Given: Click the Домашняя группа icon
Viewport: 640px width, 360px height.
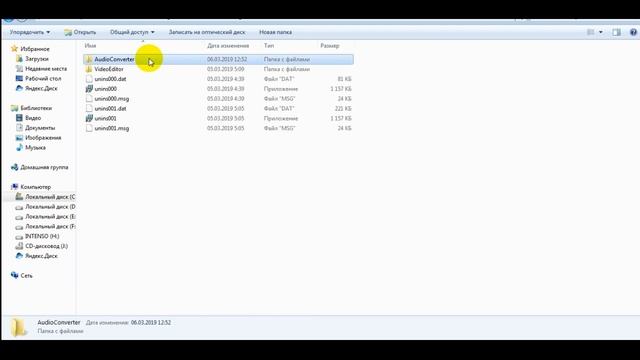Looking at the screenshot, I should pyautogui.click(x=14, y=167).
